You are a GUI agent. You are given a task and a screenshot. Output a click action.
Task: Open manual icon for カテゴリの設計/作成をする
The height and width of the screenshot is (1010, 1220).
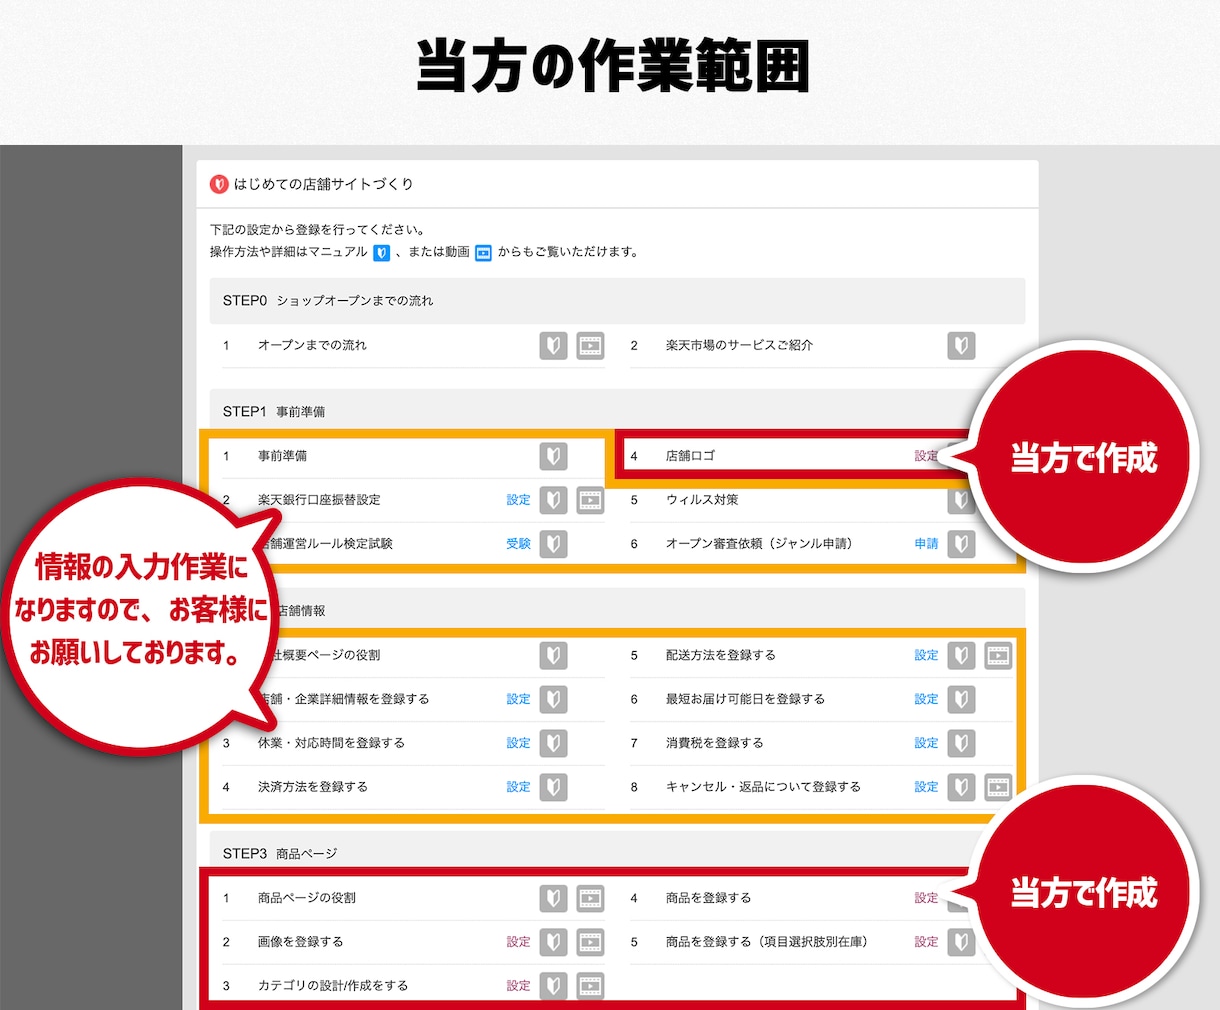pos(553,987)
